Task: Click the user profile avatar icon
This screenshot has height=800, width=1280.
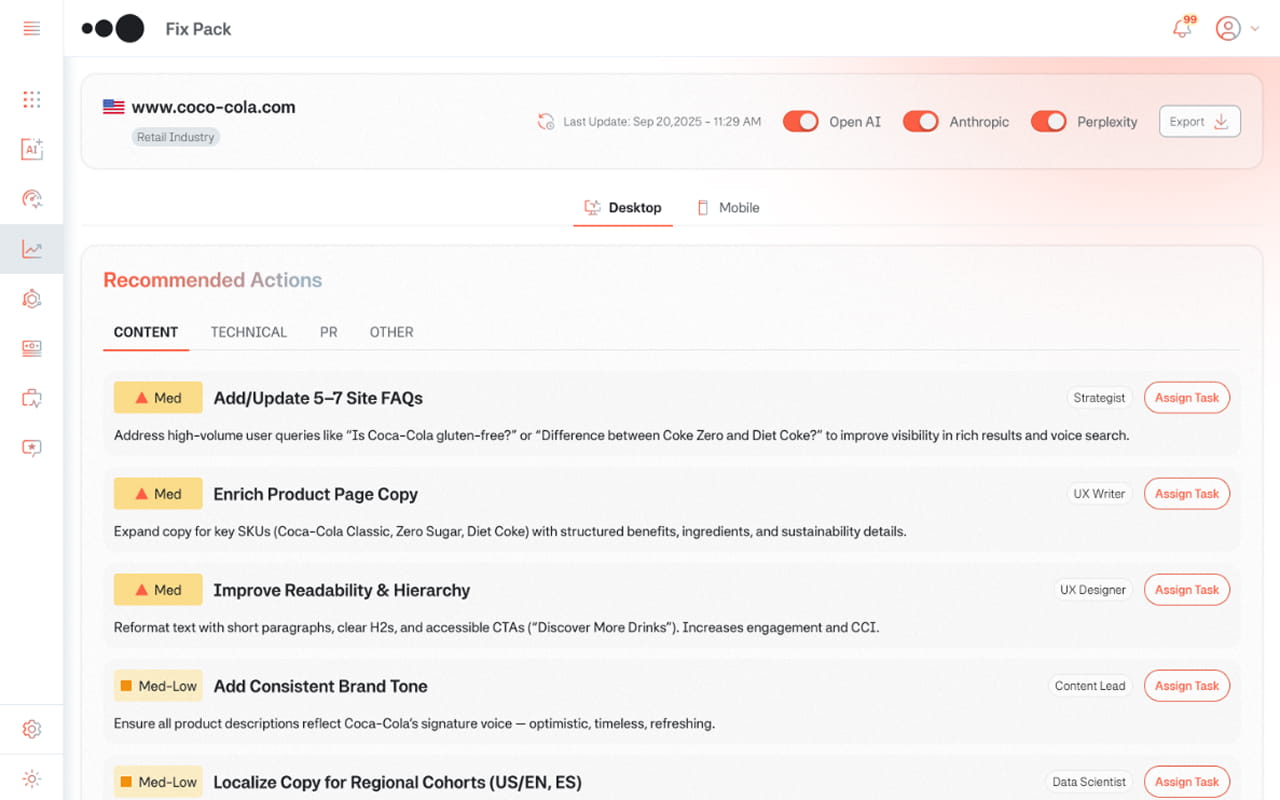Action: click(x=1228, y=29)
